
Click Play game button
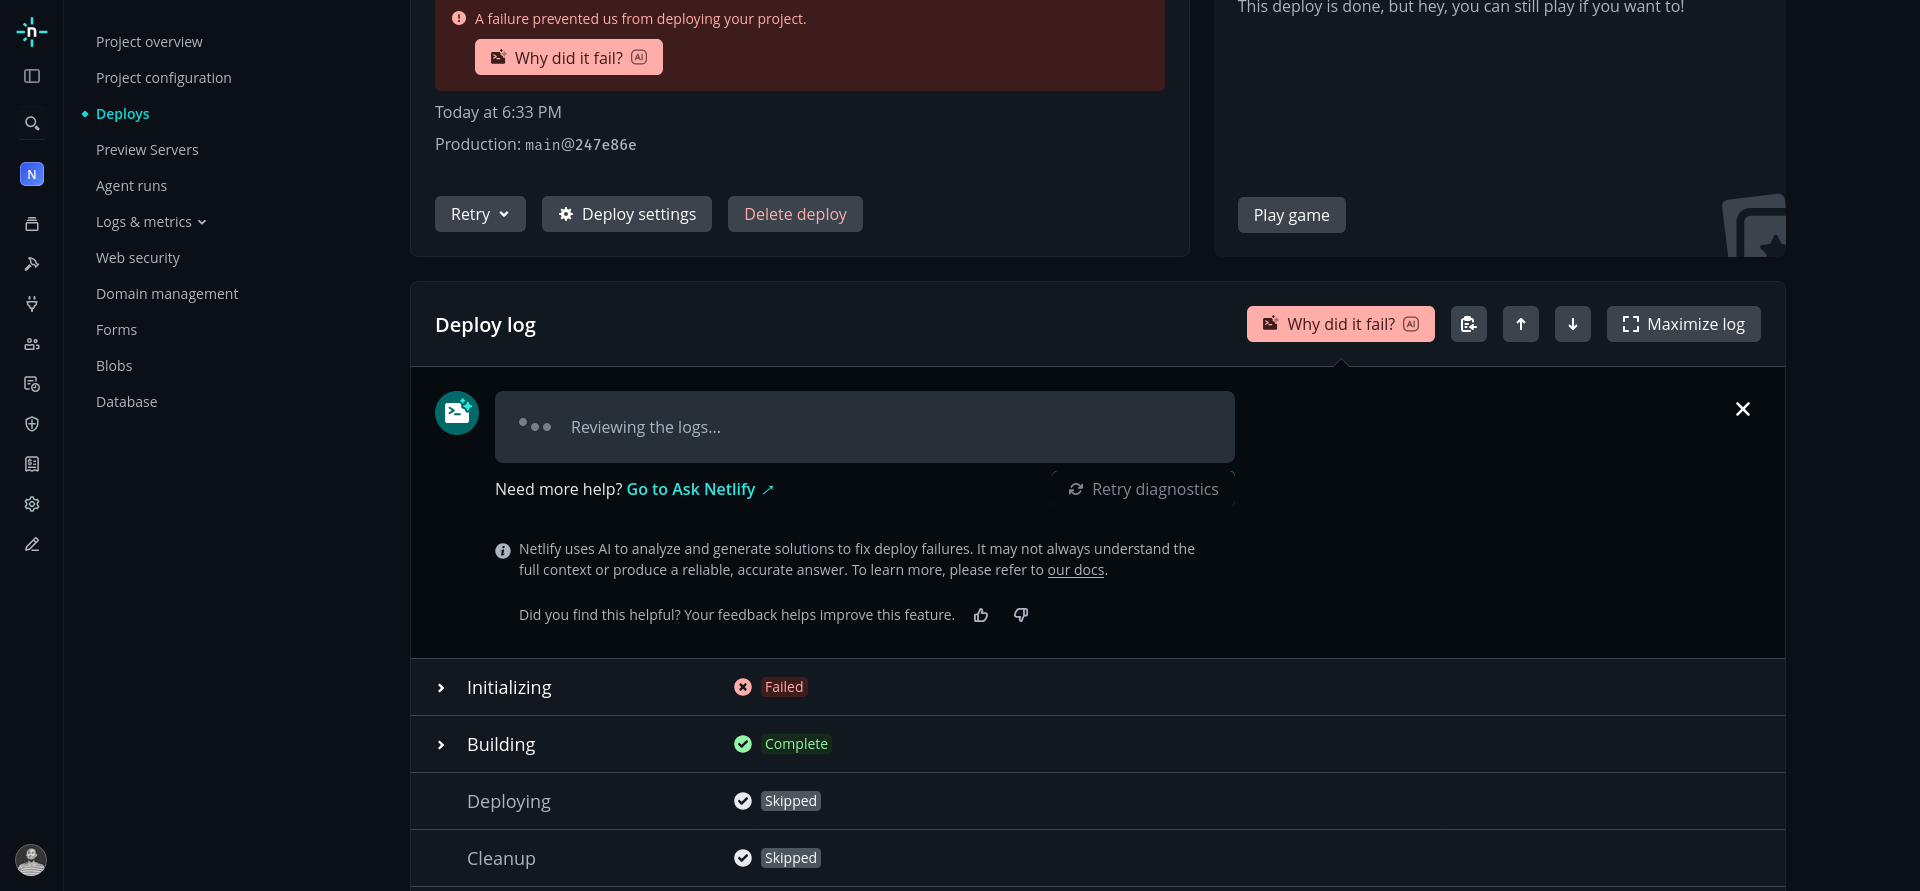(x=1292, y=215)
